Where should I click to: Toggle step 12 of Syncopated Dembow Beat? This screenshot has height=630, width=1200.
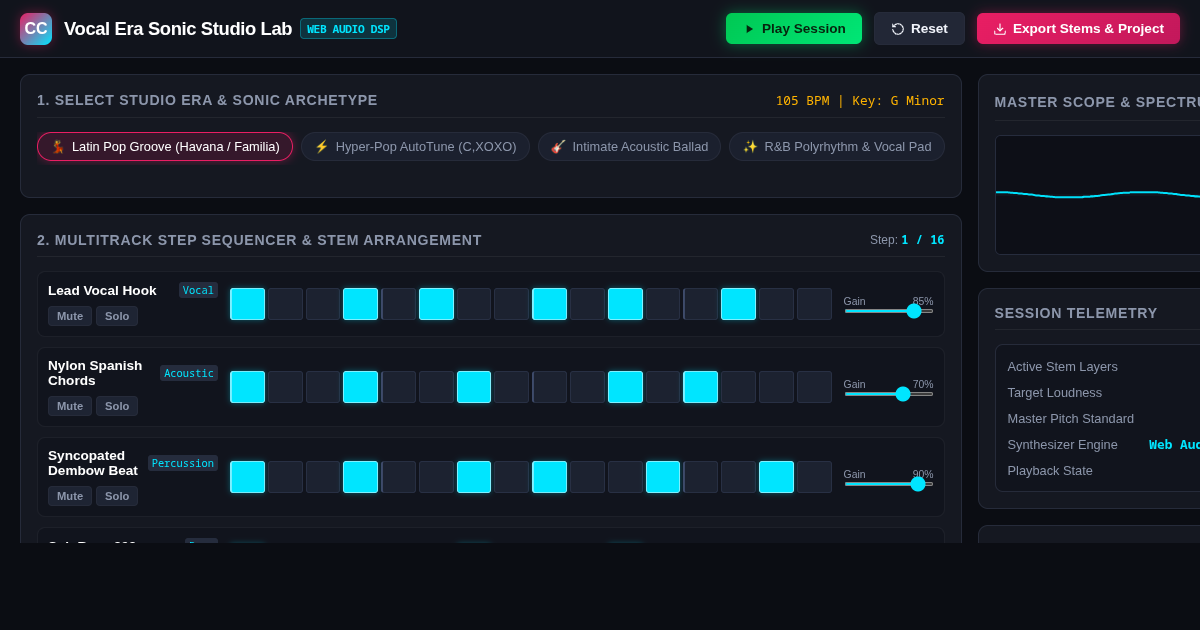663,477
